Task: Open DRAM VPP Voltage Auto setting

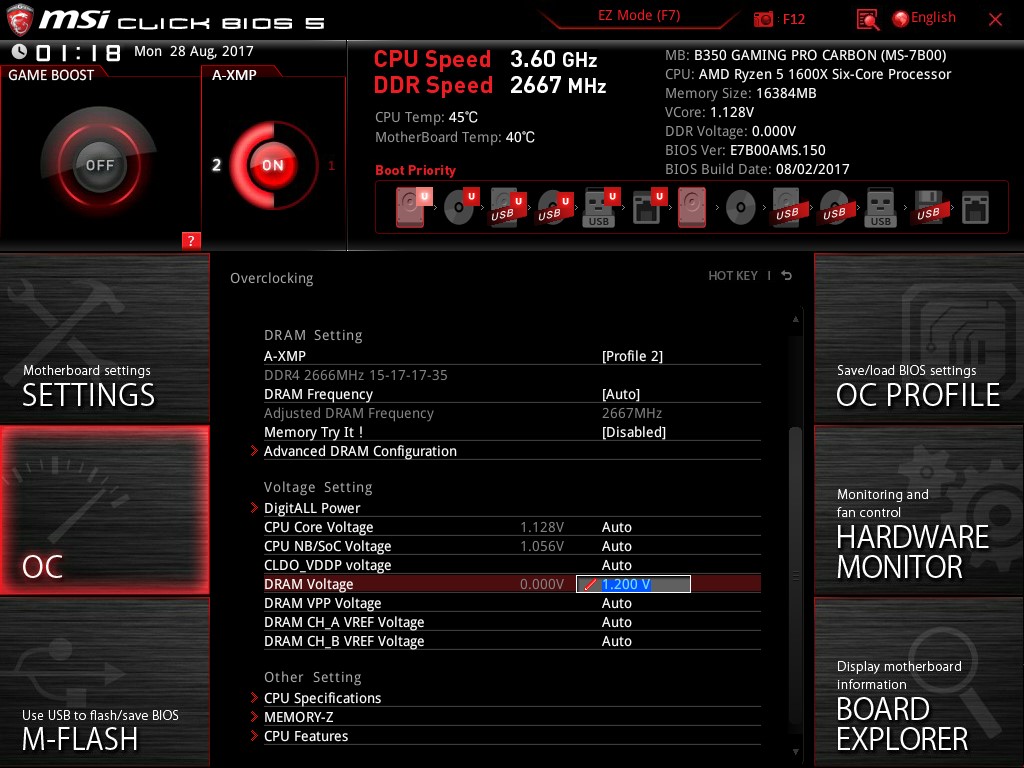Action: [616, 603]
